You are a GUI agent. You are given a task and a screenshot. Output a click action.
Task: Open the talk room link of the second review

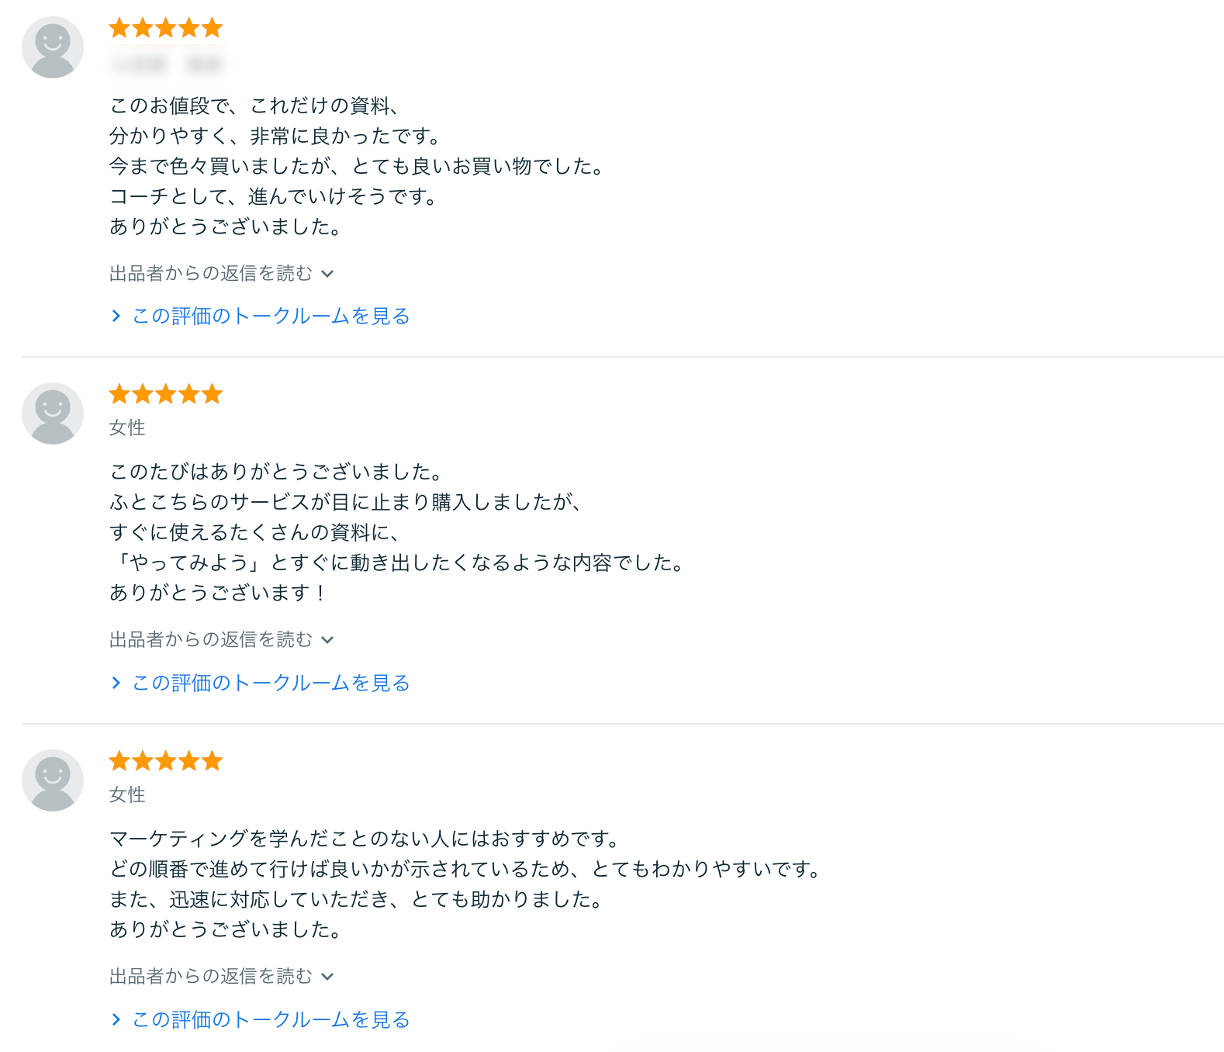[270, 682]
